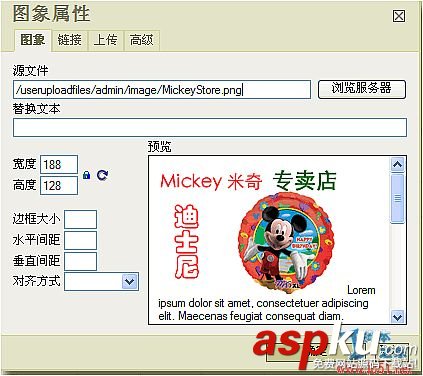Click the 预览 label
Viewport: 423px width, 376px height.
tap(159, 147)
